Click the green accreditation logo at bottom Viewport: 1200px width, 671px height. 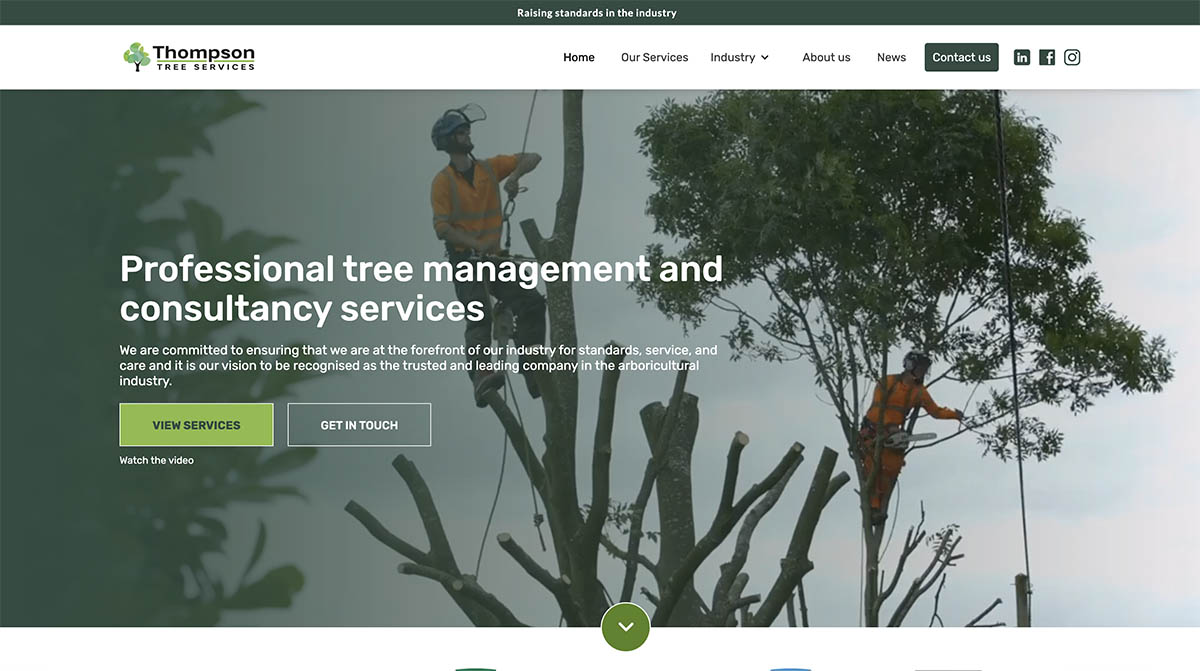[475, 667]
